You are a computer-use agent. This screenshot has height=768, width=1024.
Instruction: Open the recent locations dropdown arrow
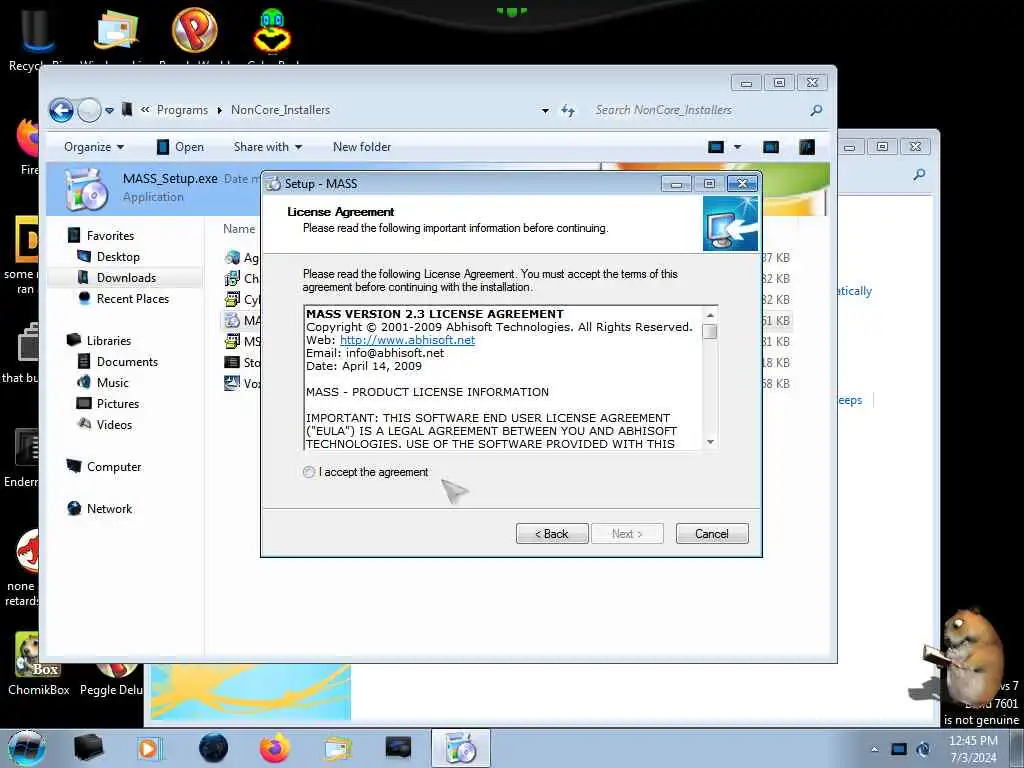(x=109, y=110)
